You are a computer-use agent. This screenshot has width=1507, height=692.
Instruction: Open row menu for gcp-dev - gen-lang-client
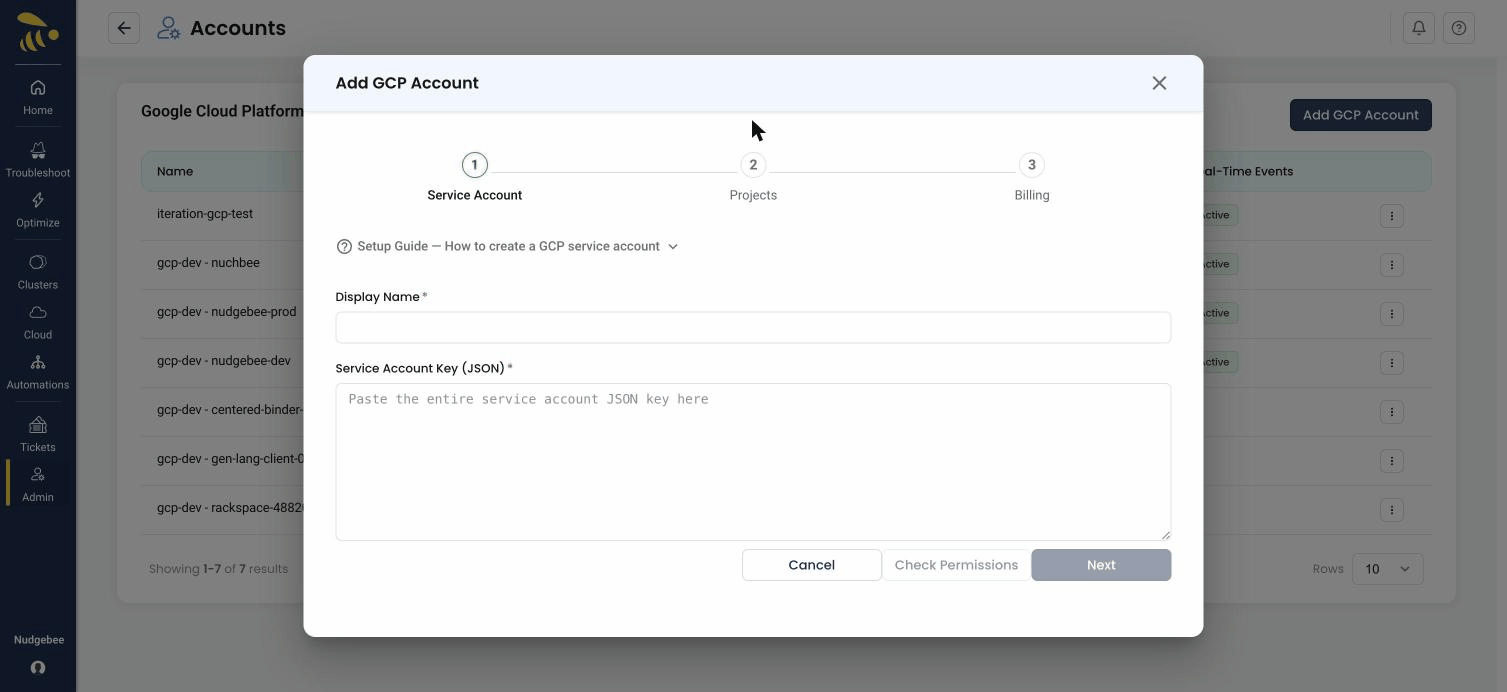pos(1391,460)
